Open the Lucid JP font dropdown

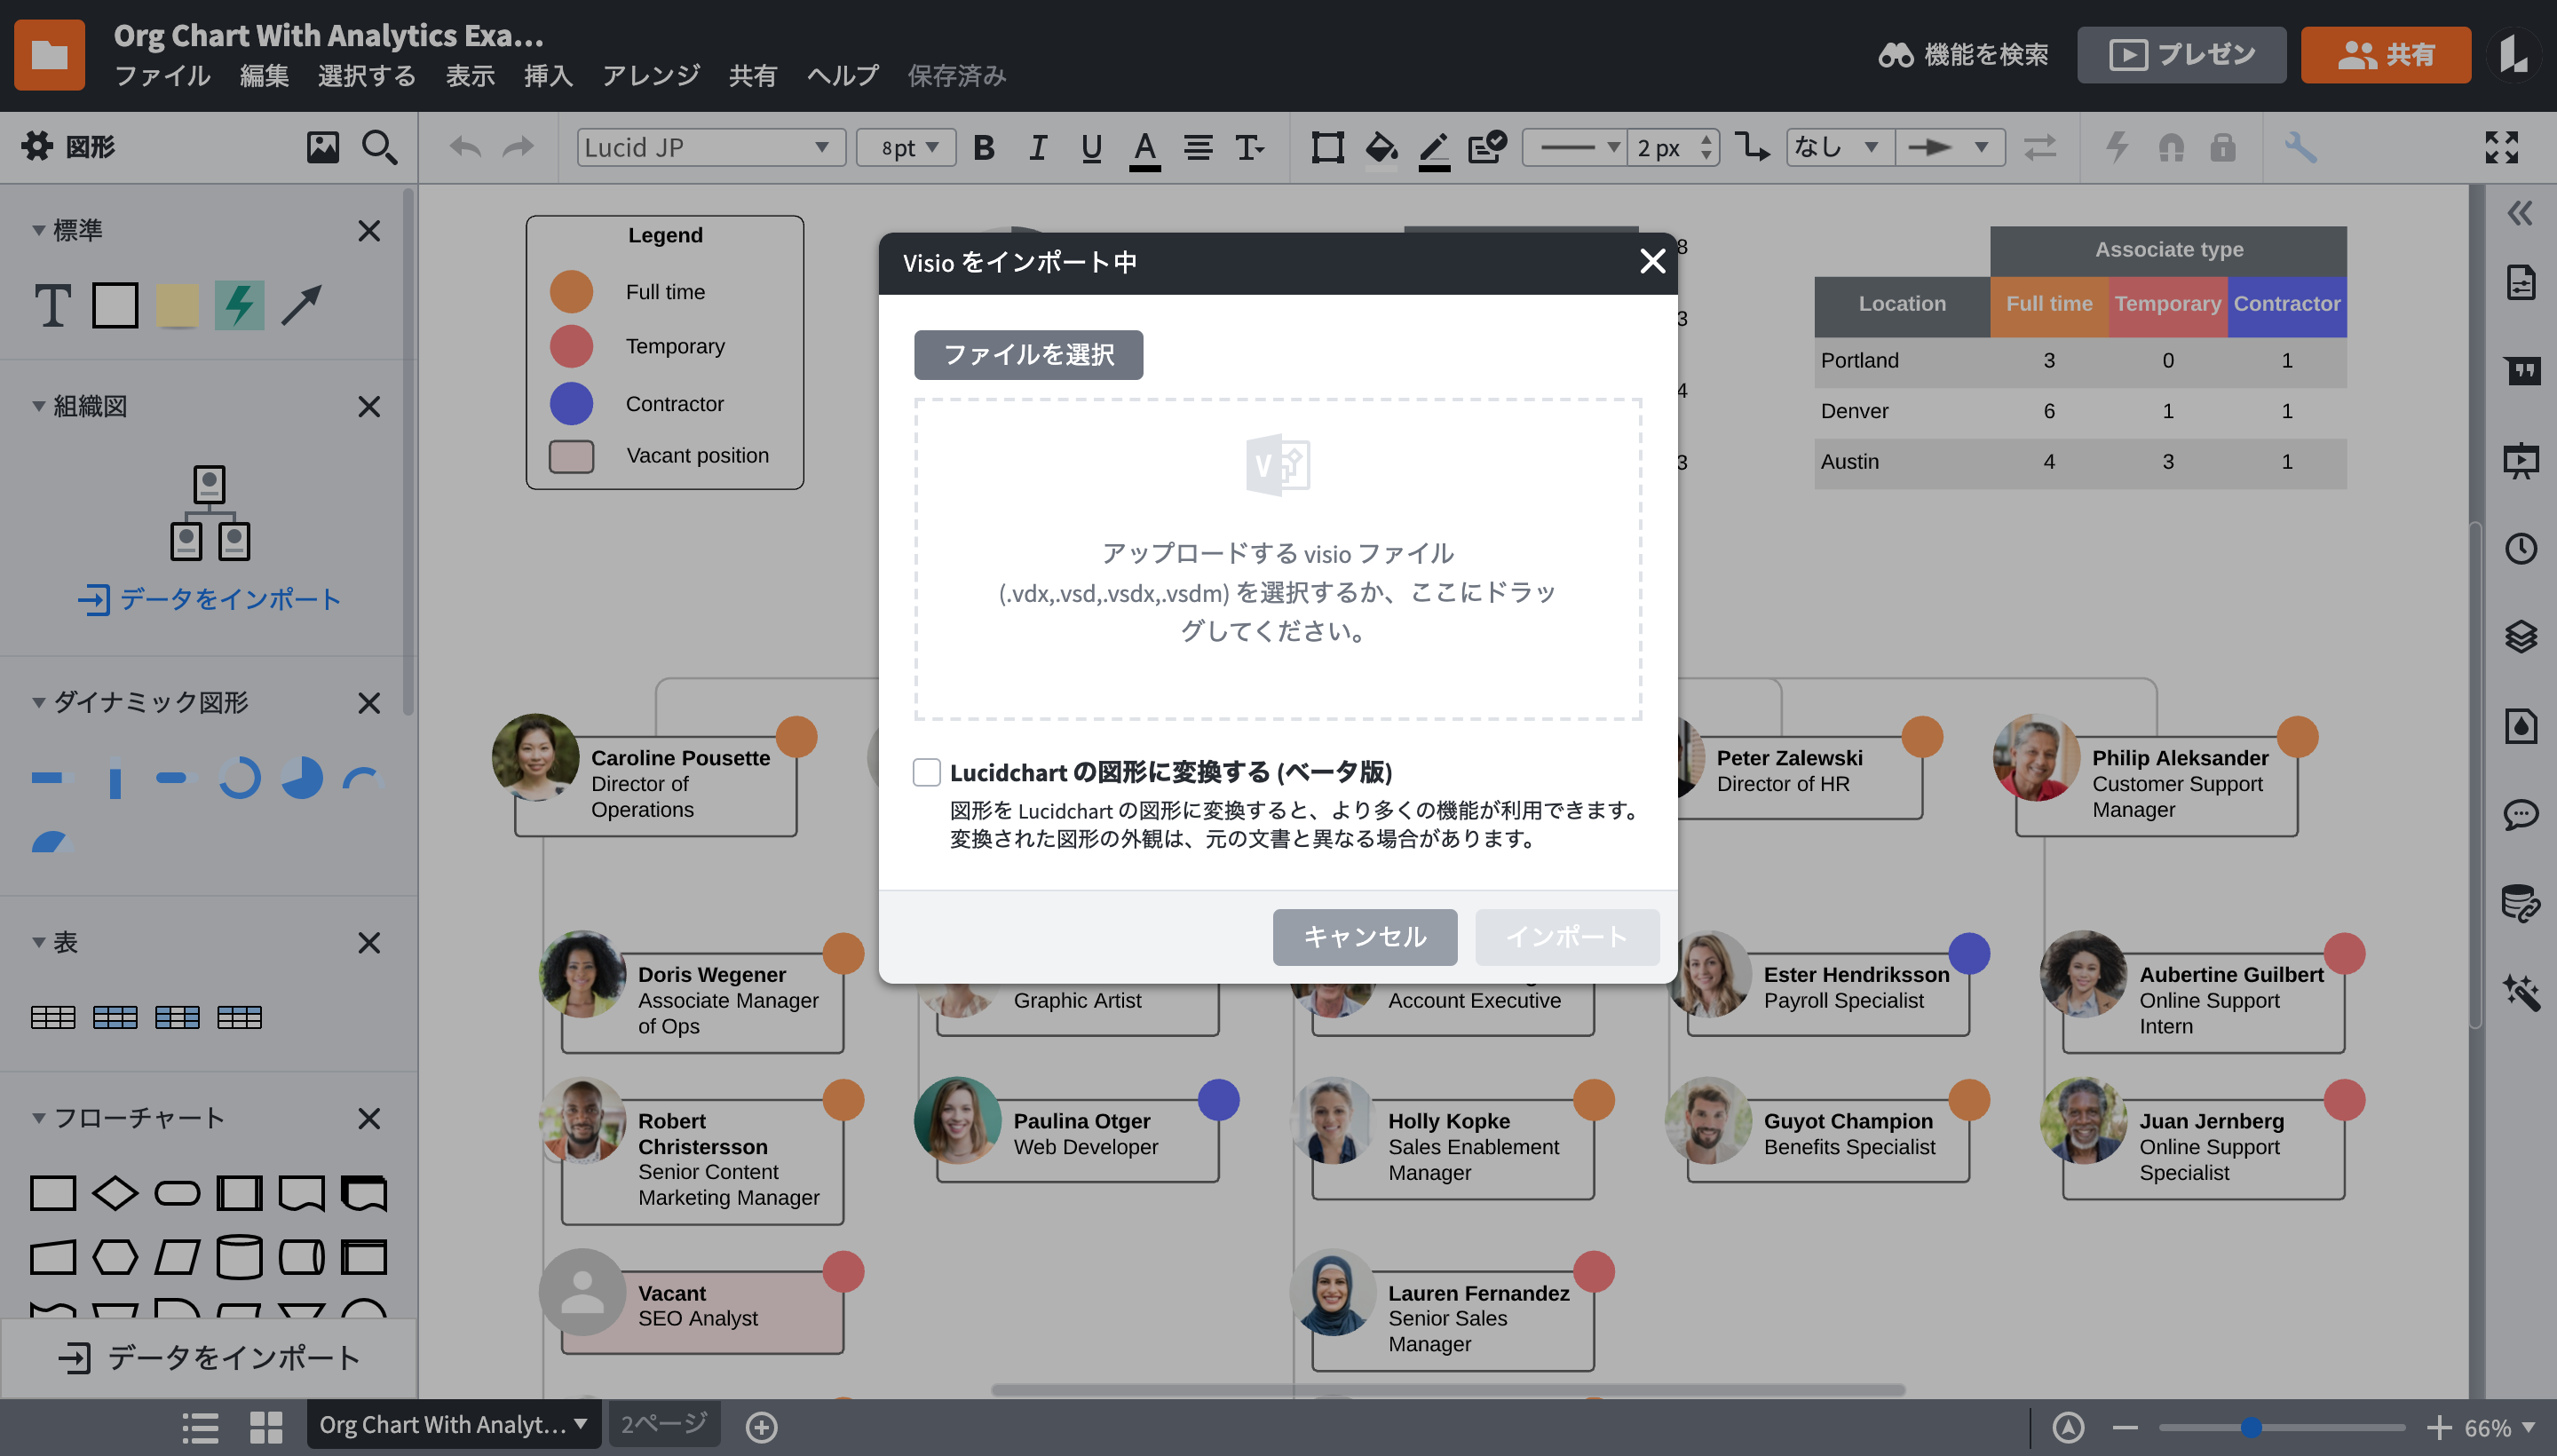pos(710,147)
